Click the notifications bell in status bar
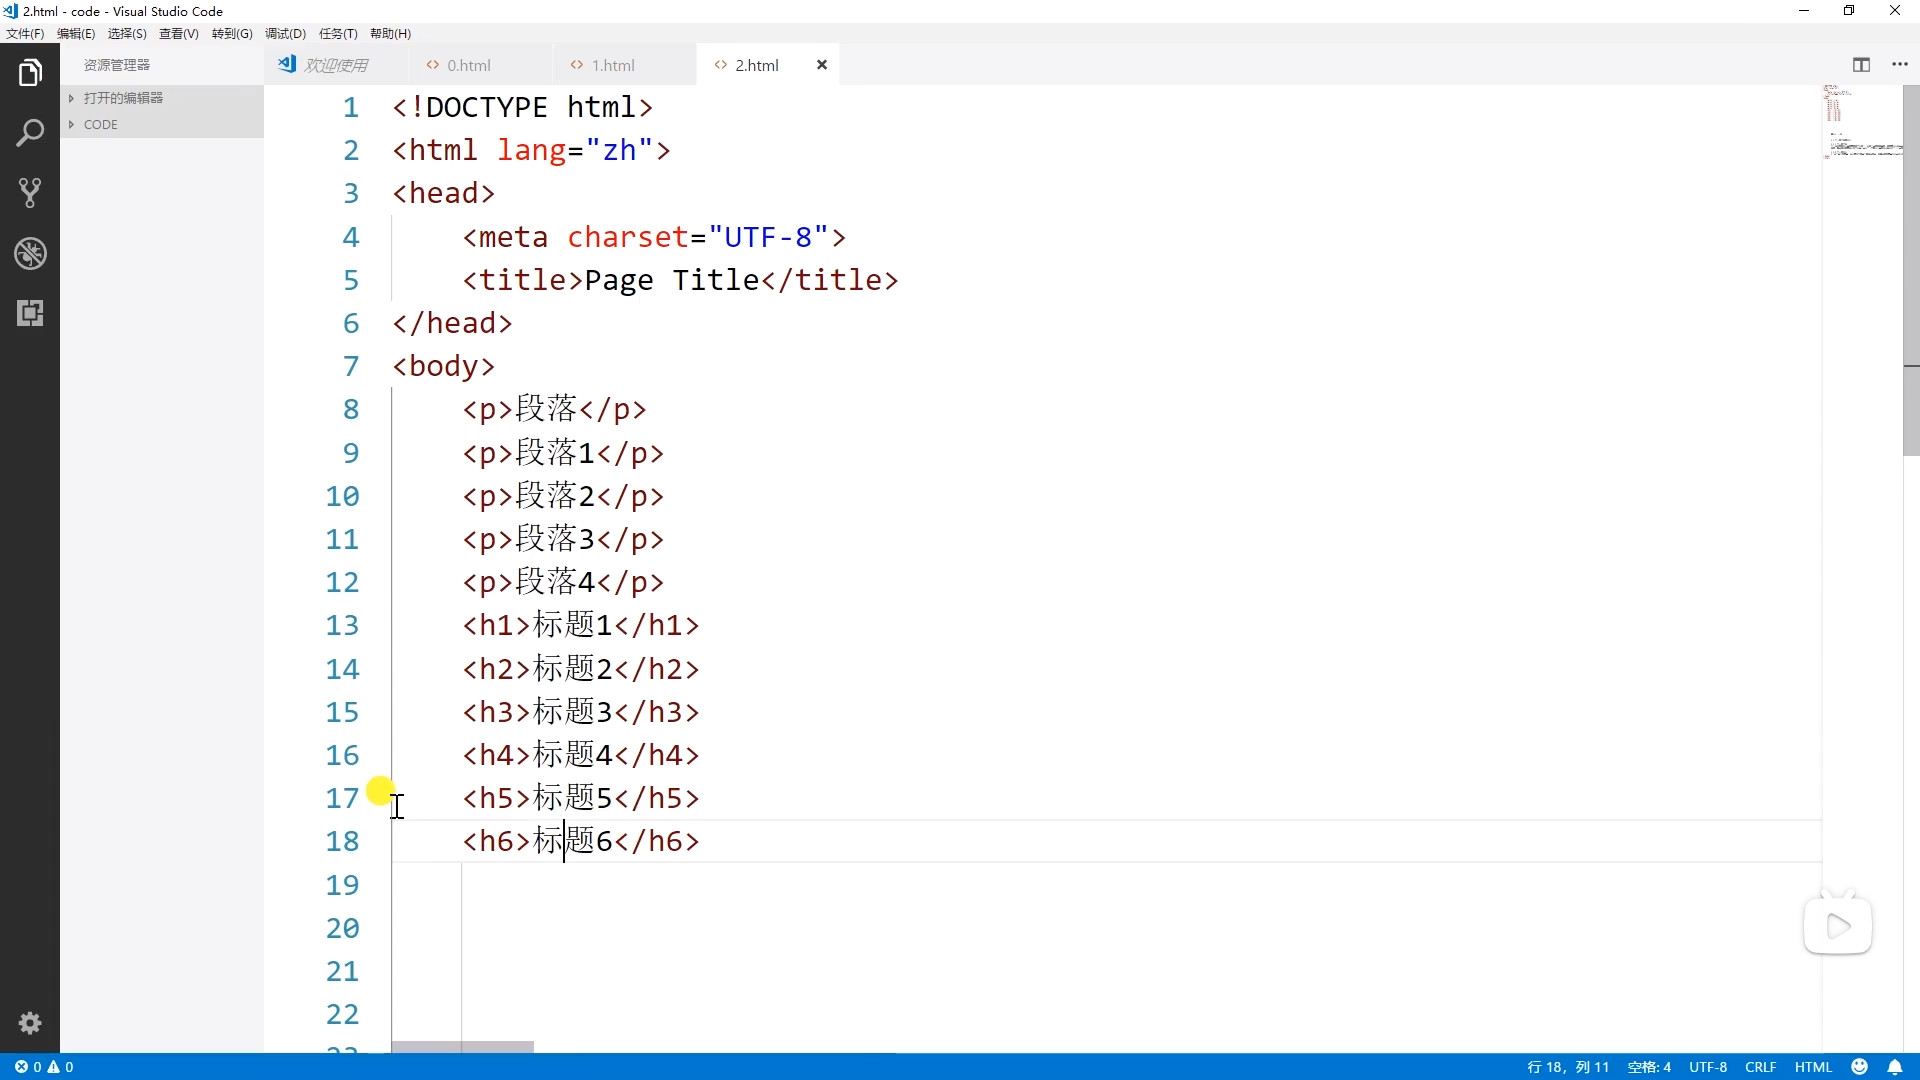Screen dimensions: 1920x1080 point(1895,1067)
